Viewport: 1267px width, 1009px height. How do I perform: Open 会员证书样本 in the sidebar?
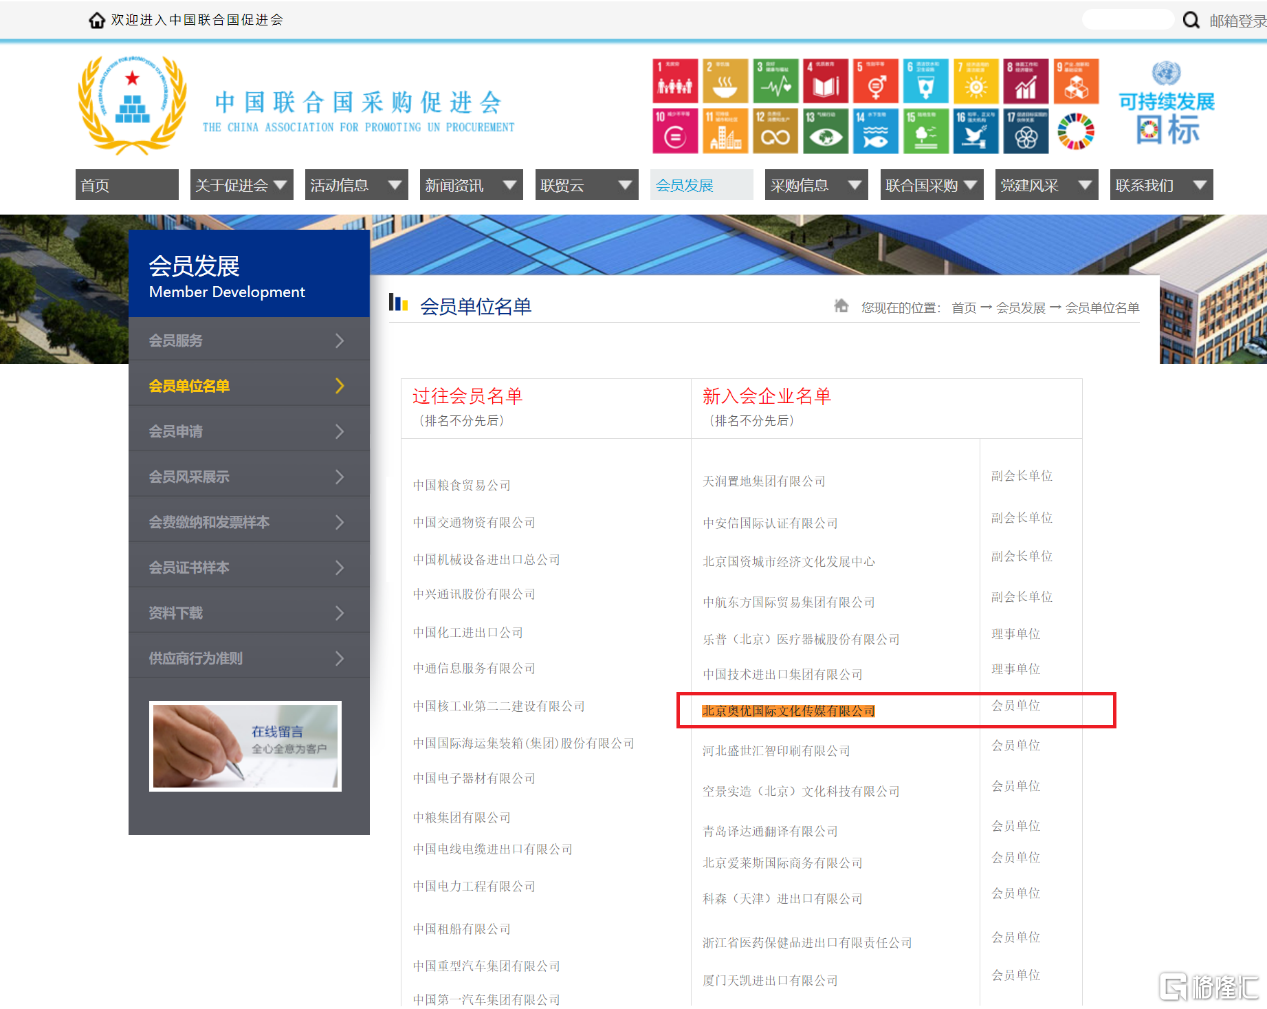pyautogui.click(x=249, y=567)
